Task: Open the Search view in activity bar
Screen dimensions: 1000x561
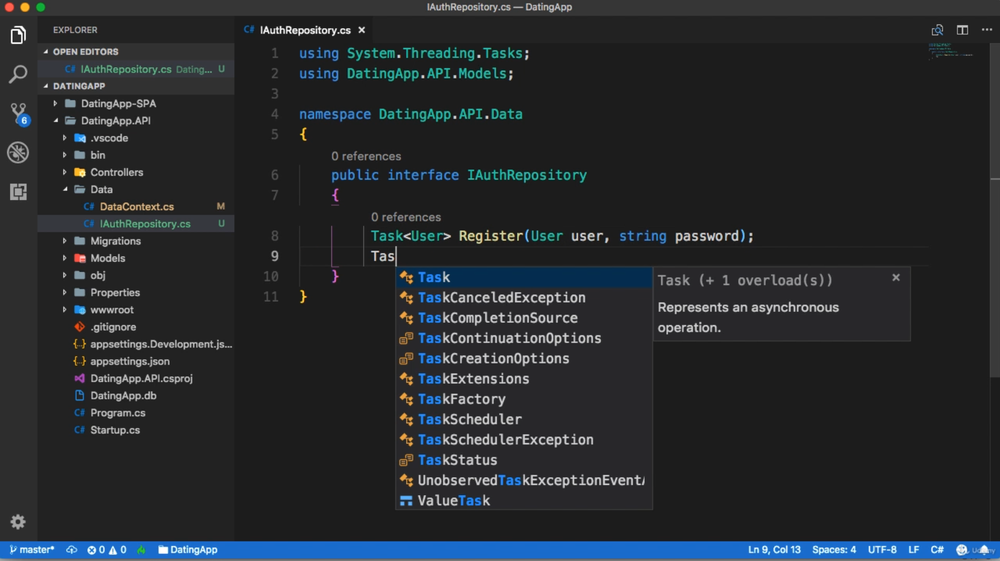Action: tap(18, 74)
